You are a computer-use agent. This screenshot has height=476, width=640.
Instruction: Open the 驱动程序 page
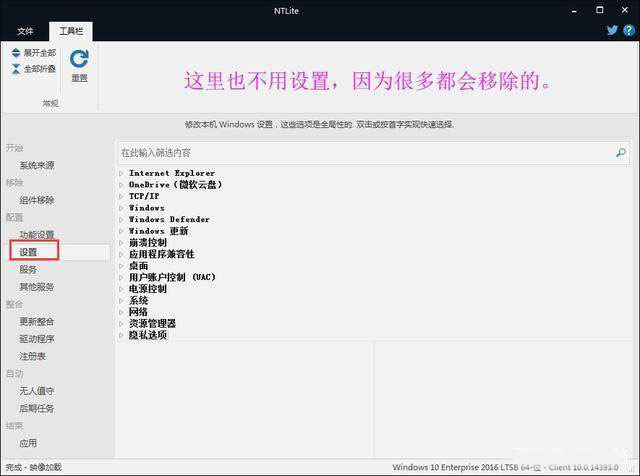point(37,339)
